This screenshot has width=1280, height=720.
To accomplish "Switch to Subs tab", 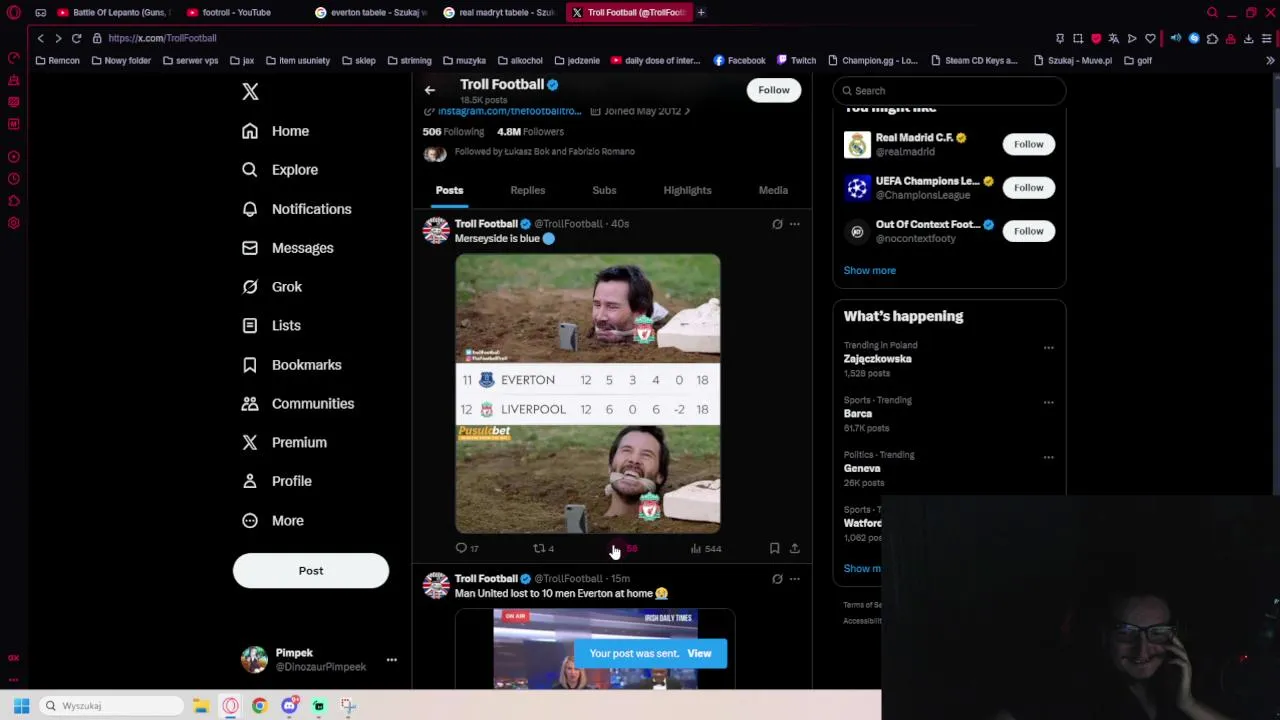I will (604, 190).
